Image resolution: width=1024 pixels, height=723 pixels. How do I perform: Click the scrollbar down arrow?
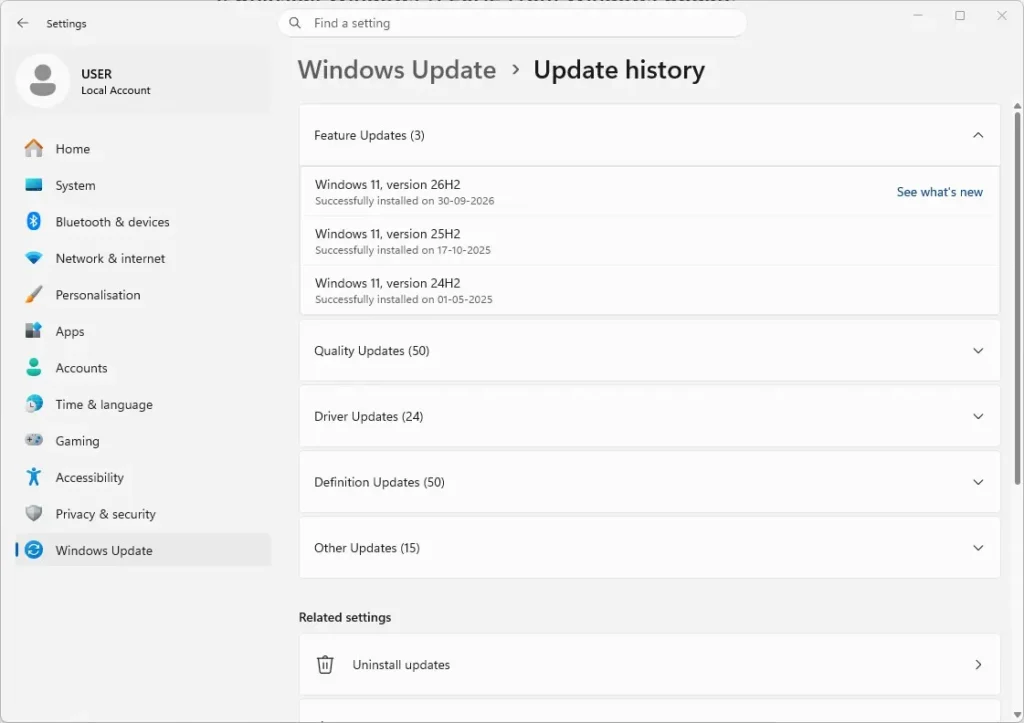click(x=1017, y=715)
